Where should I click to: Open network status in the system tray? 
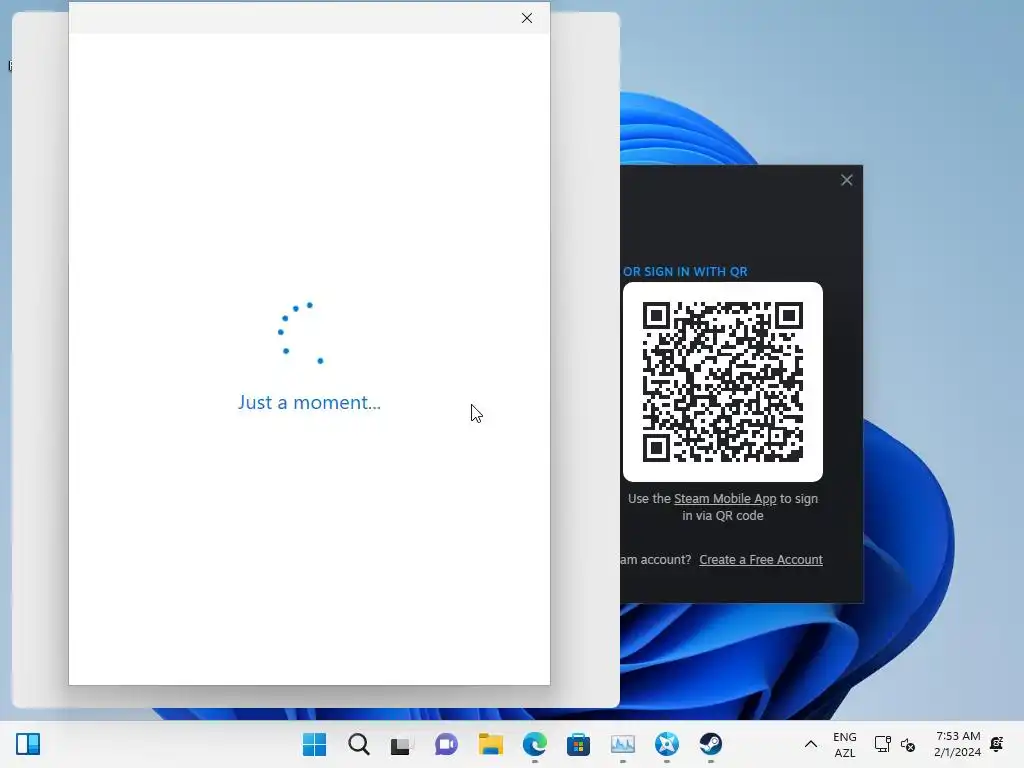click(x=882, y=744)
